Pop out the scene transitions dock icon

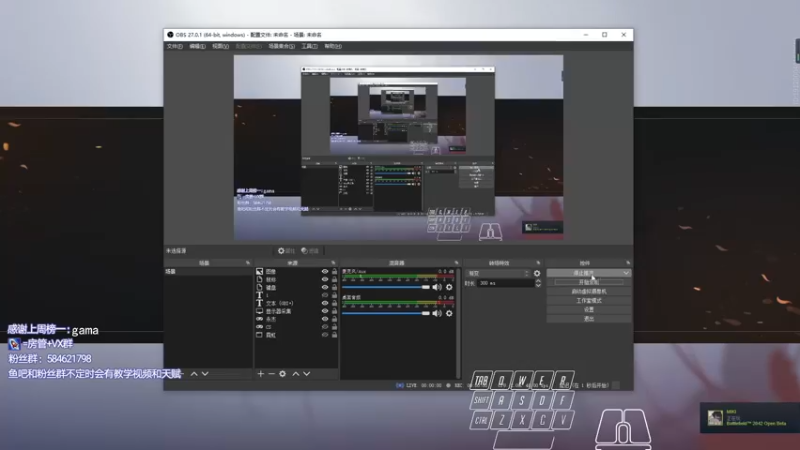click(x=538, y=263)
